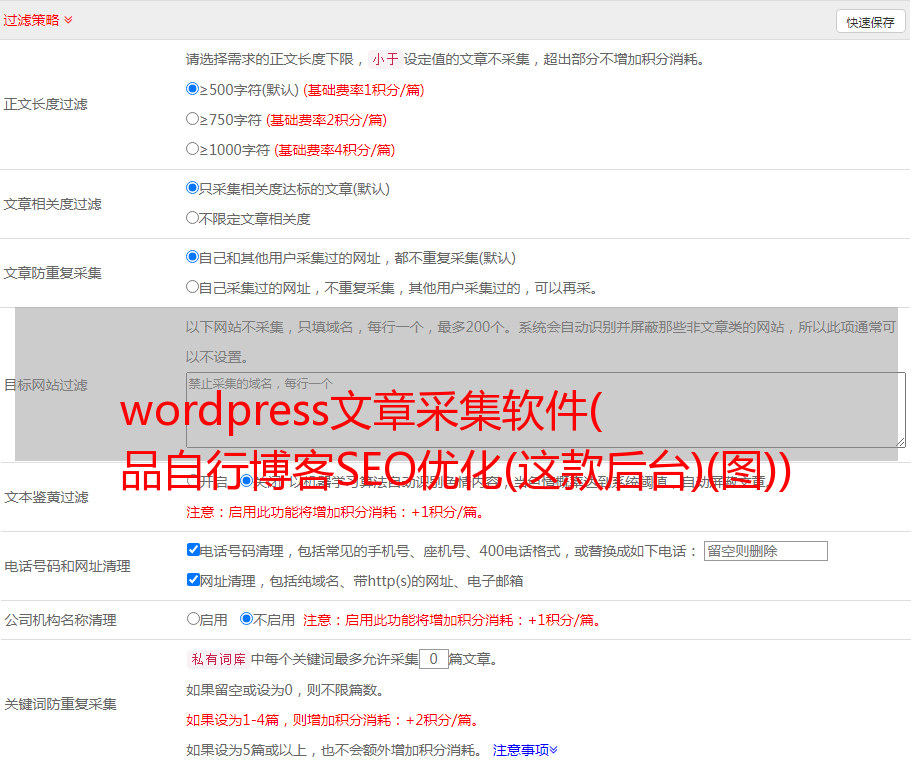Click the (基础费率4积分/篇) red text
This screenshot has width=912, height=768.
click(x=334, y=150)
